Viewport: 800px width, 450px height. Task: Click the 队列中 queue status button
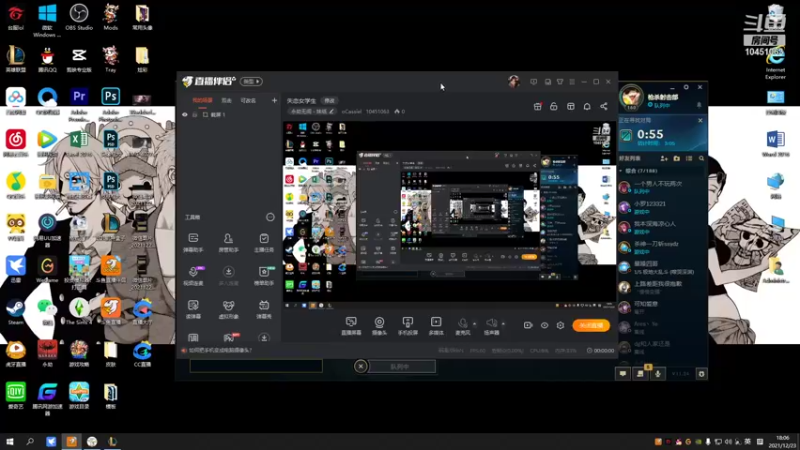[x=402, y=366]
